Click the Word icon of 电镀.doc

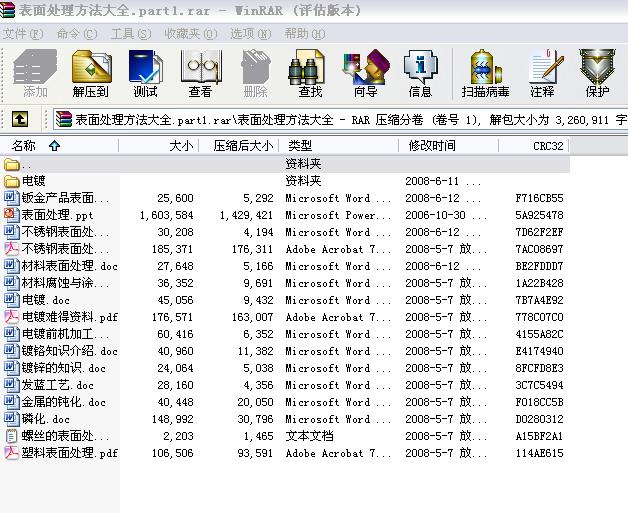click(x=12, y=300)
